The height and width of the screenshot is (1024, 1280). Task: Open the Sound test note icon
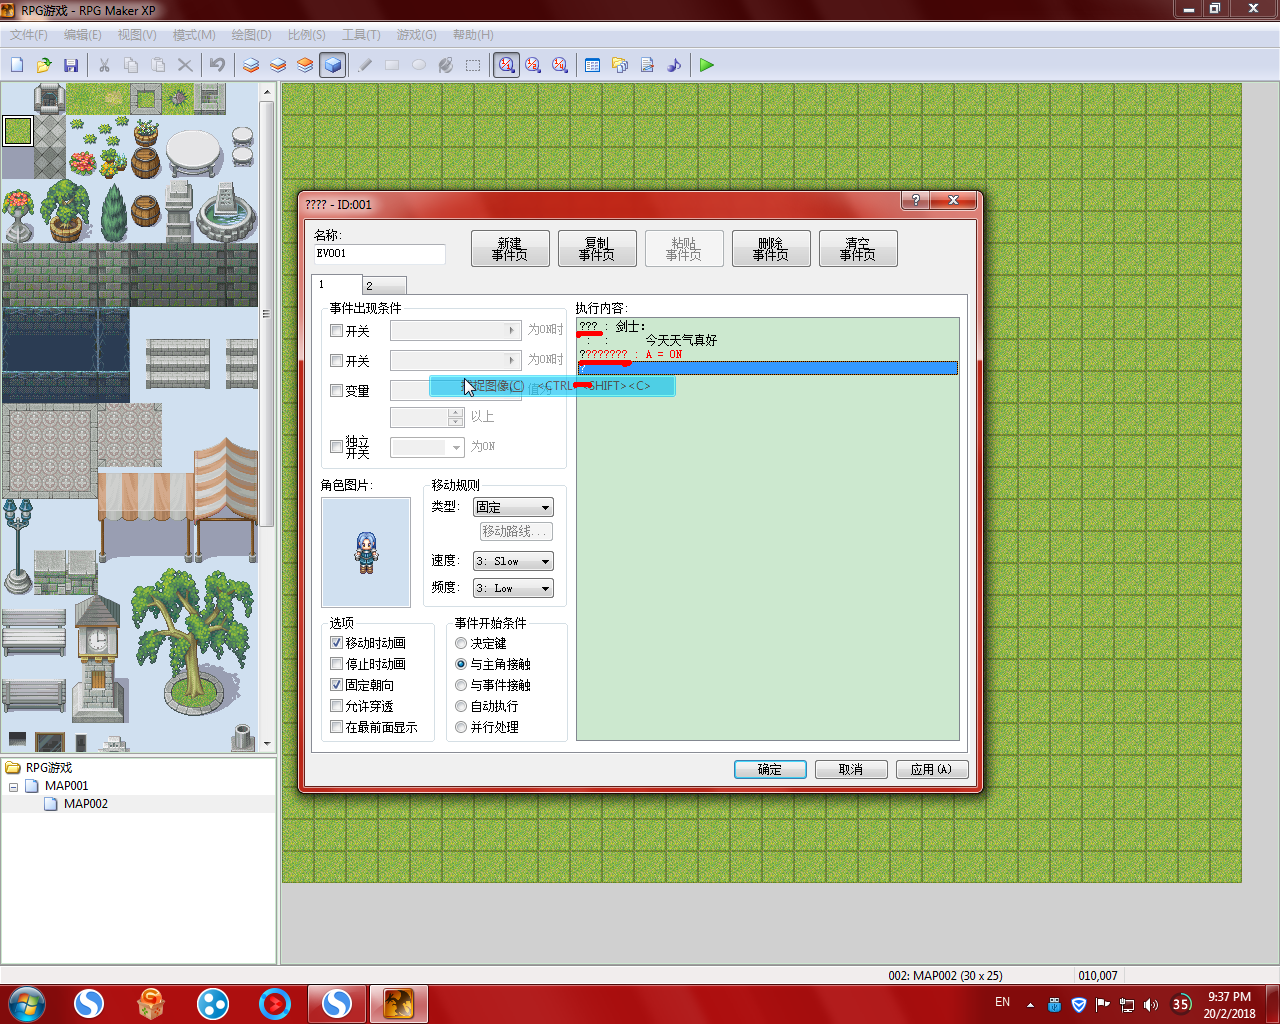pyautogui.click(x=674, y=65)
